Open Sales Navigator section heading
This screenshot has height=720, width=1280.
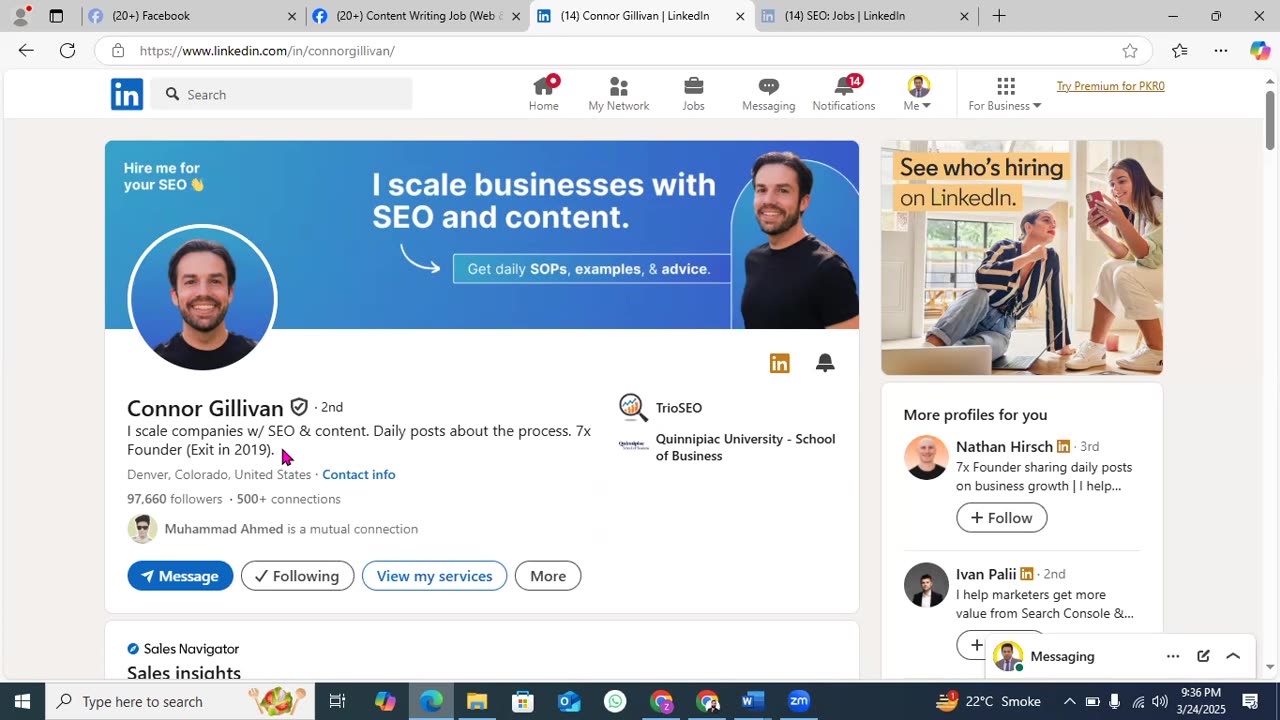184,649
